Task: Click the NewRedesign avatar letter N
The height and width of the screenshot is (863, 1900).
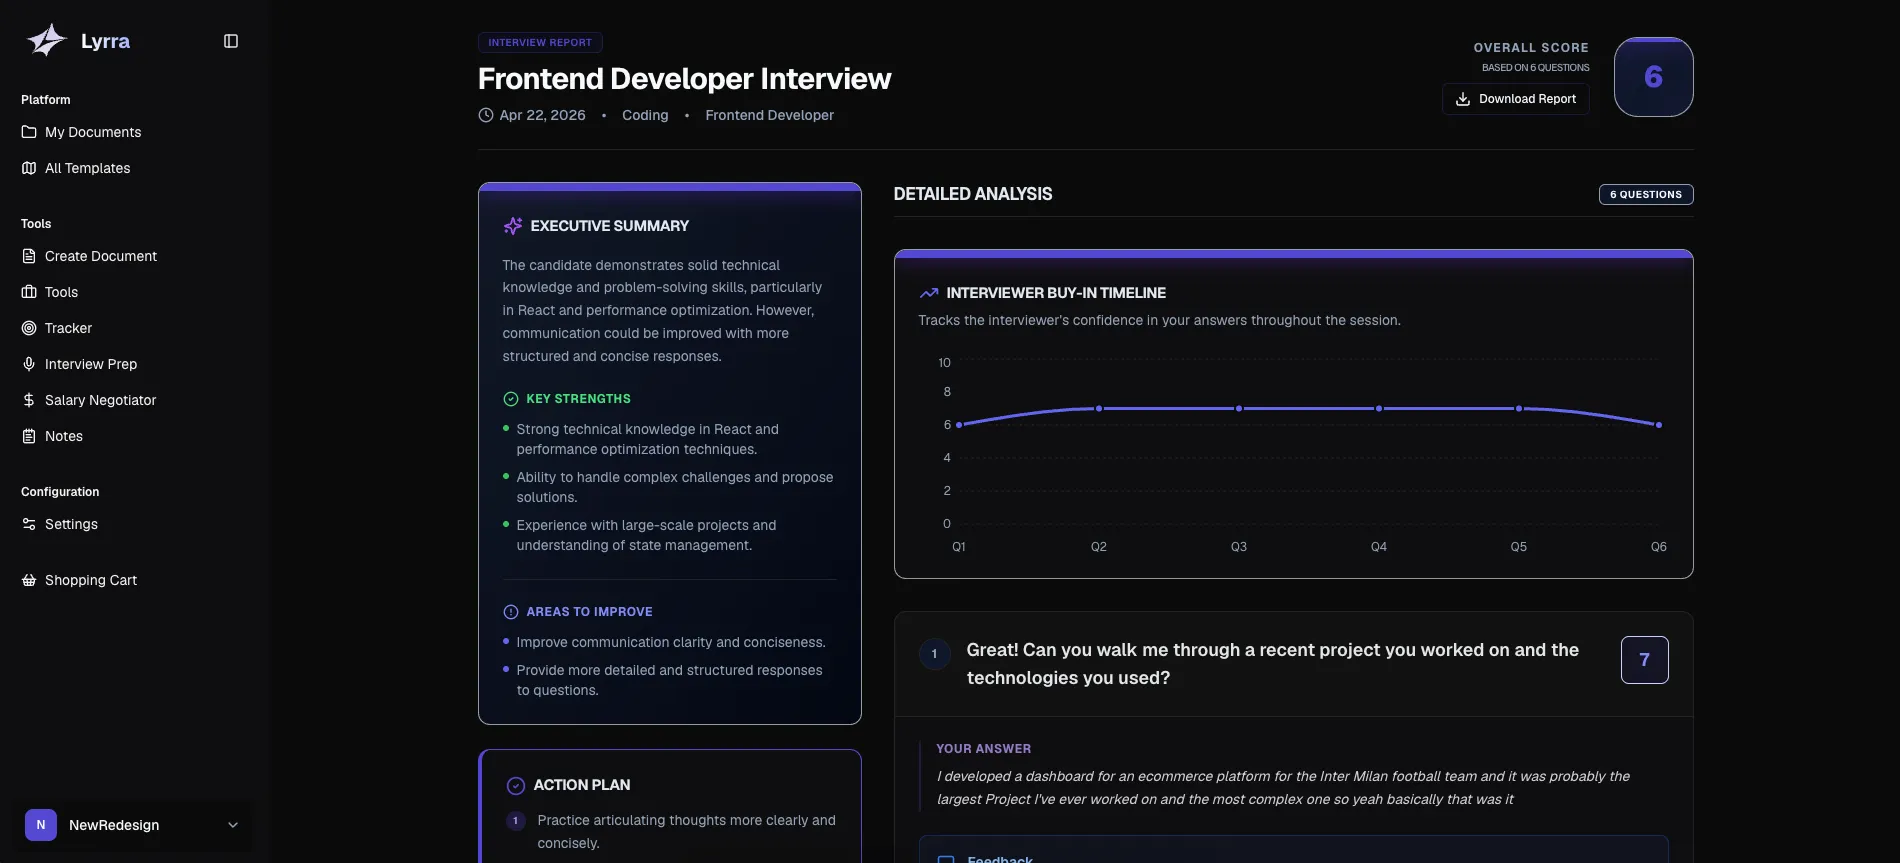Action: pos(41,825)
